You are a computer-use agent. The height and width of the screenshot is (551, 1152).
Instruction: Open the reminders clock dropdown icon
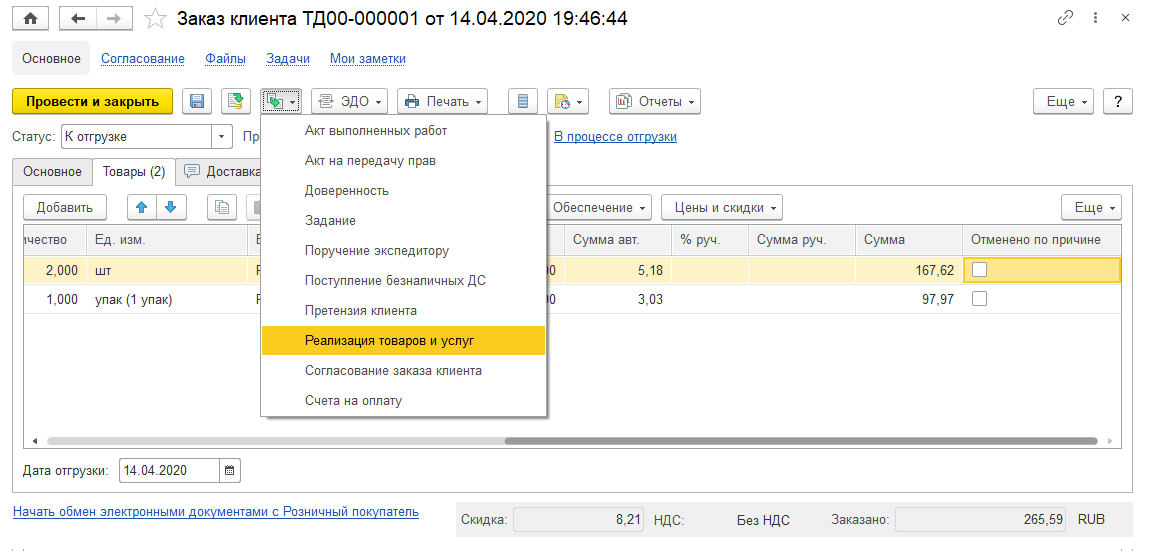(x=568, y=101)
